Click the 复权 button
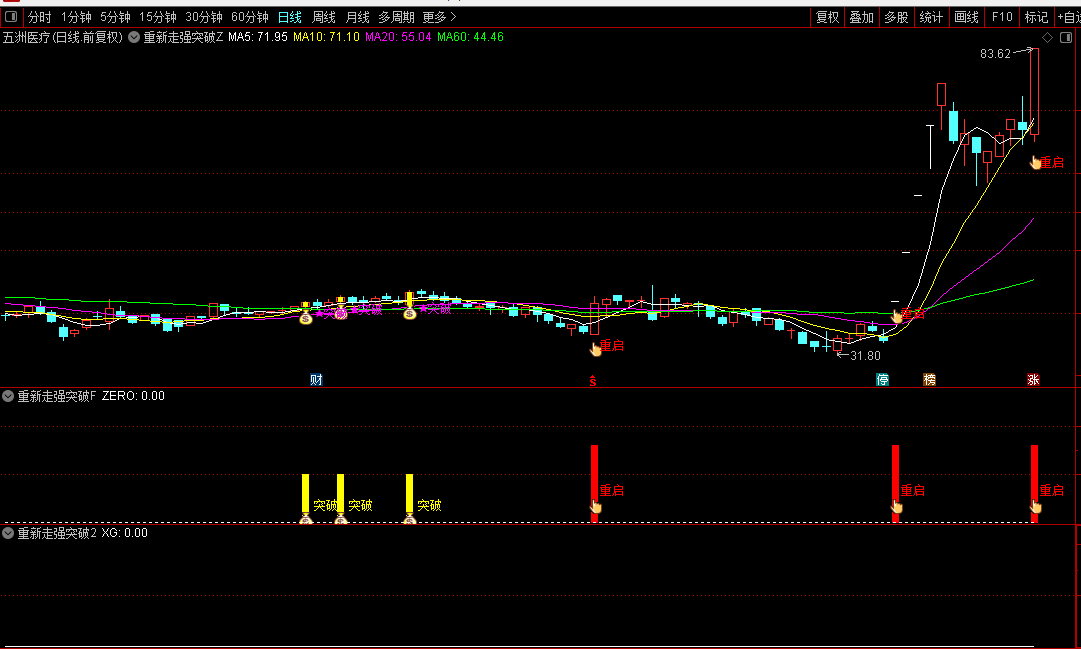The image size is (1081, 649). click(827, 17)
